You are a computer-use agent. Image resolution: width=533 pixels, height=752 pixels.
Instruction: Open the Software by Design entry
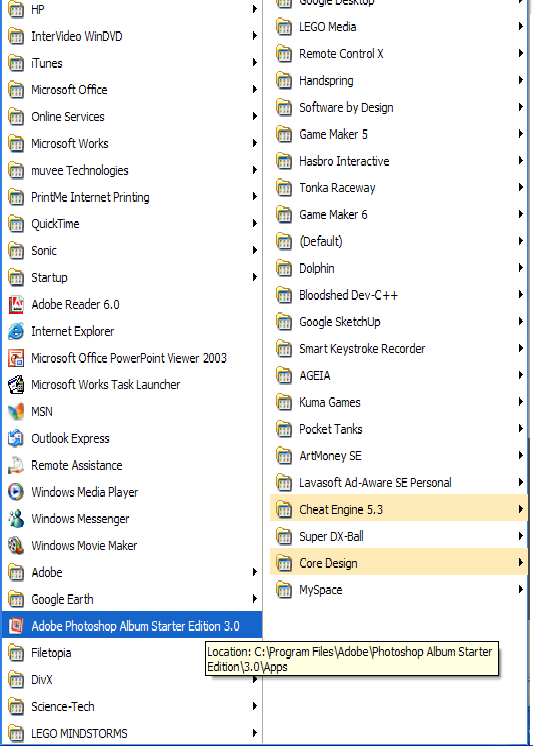coord(398,107)
